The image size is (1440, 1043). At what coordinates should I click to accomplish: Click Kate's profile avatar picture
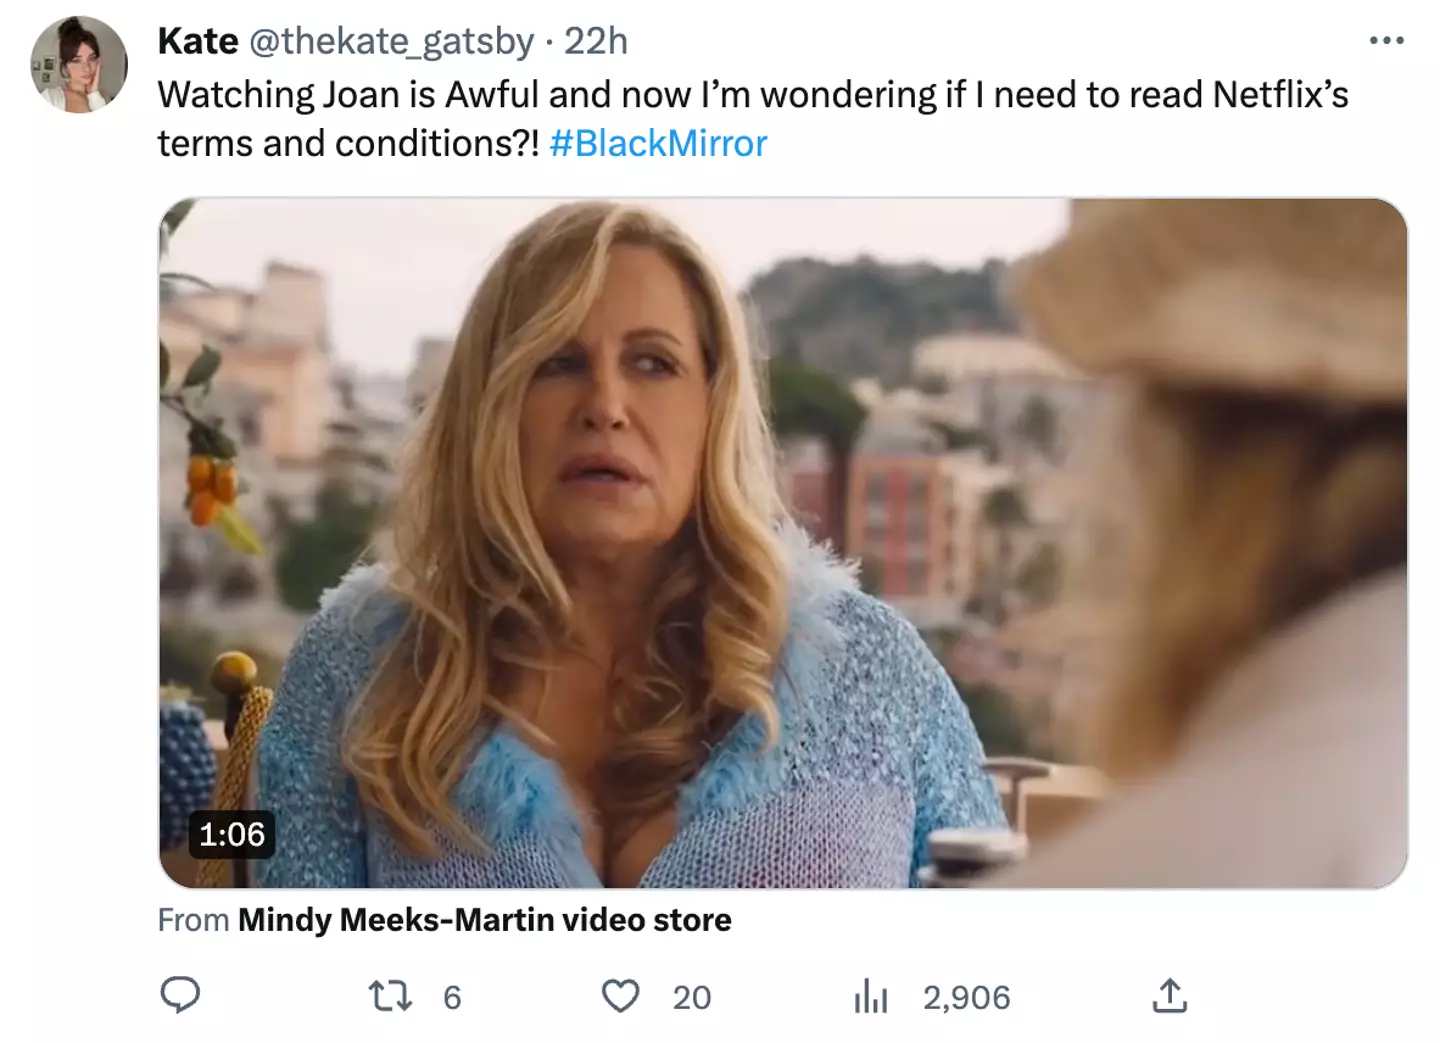click(x=79, y=65)
